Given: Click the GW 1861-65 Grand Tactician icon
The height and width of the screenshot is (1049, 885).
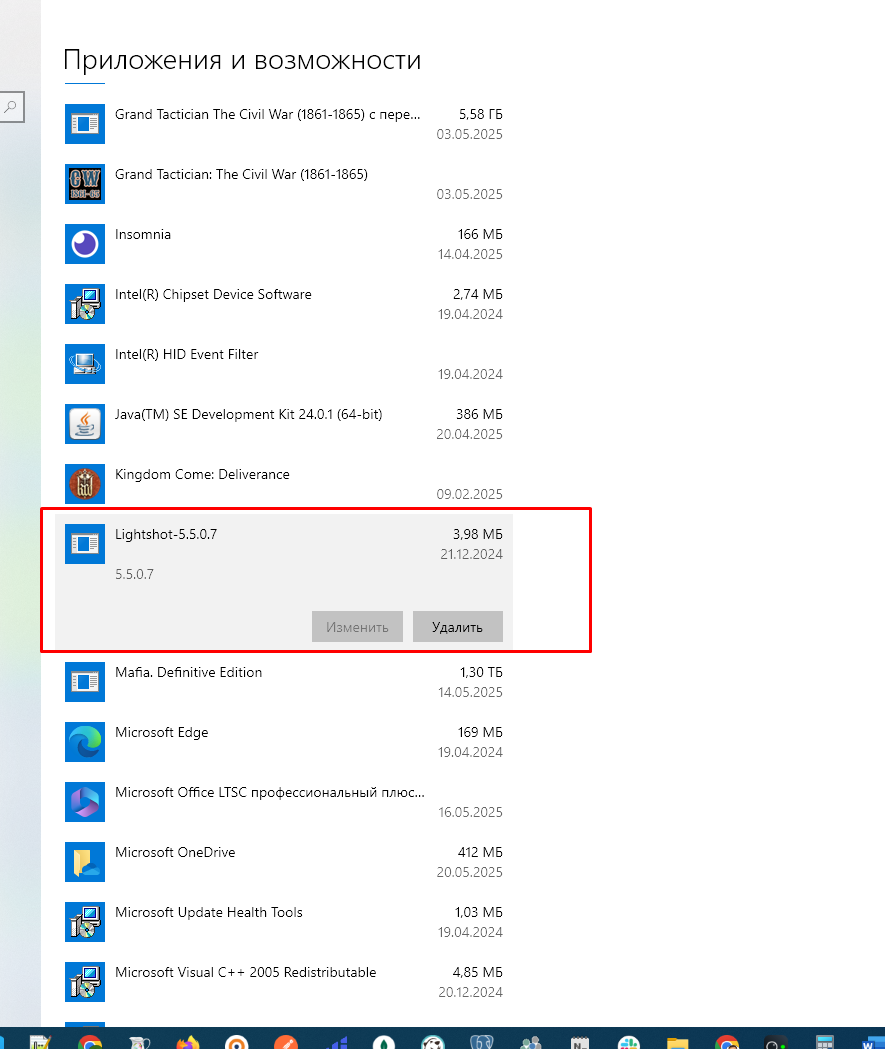Looking at the screenshot, I should click(85, 184).
